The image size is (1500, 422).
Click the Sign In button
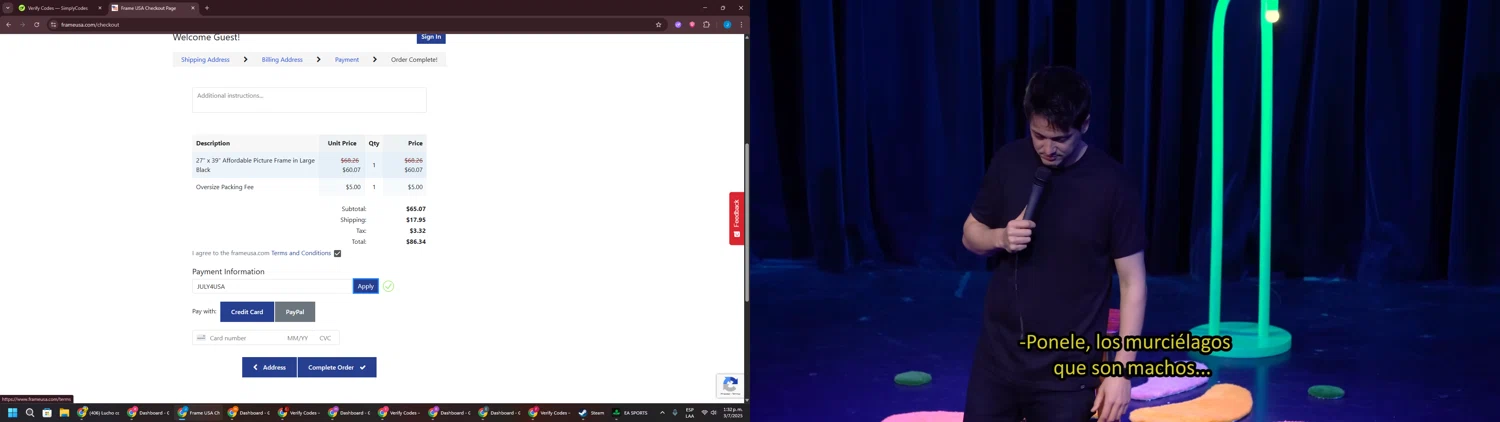click(431, 37)
